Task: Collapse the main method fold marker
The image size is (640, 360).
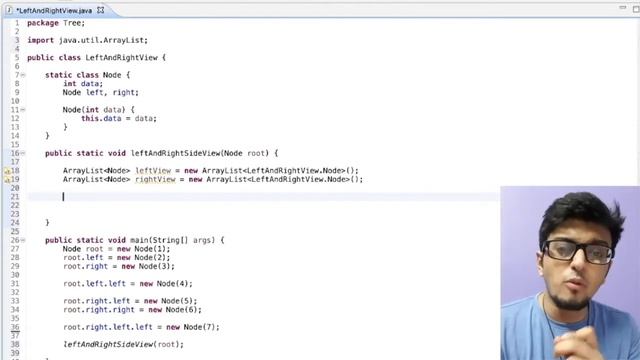Action: point(23,240)
